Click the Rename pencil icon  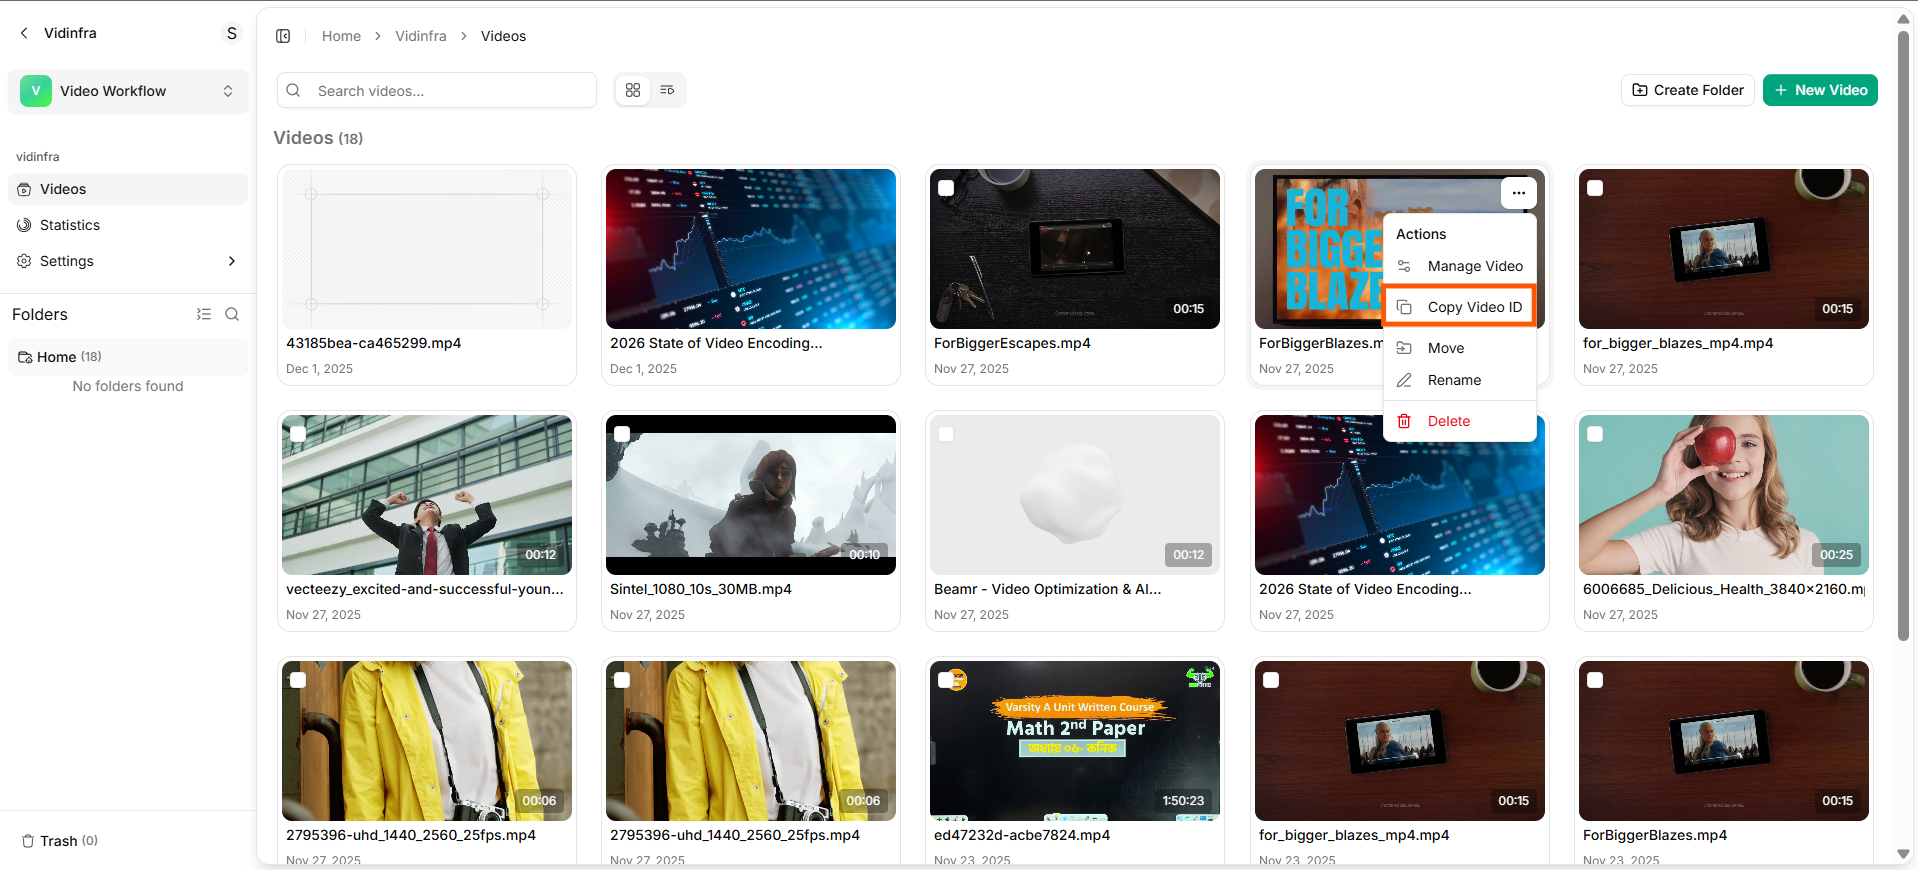click(x=1404, y=380)
